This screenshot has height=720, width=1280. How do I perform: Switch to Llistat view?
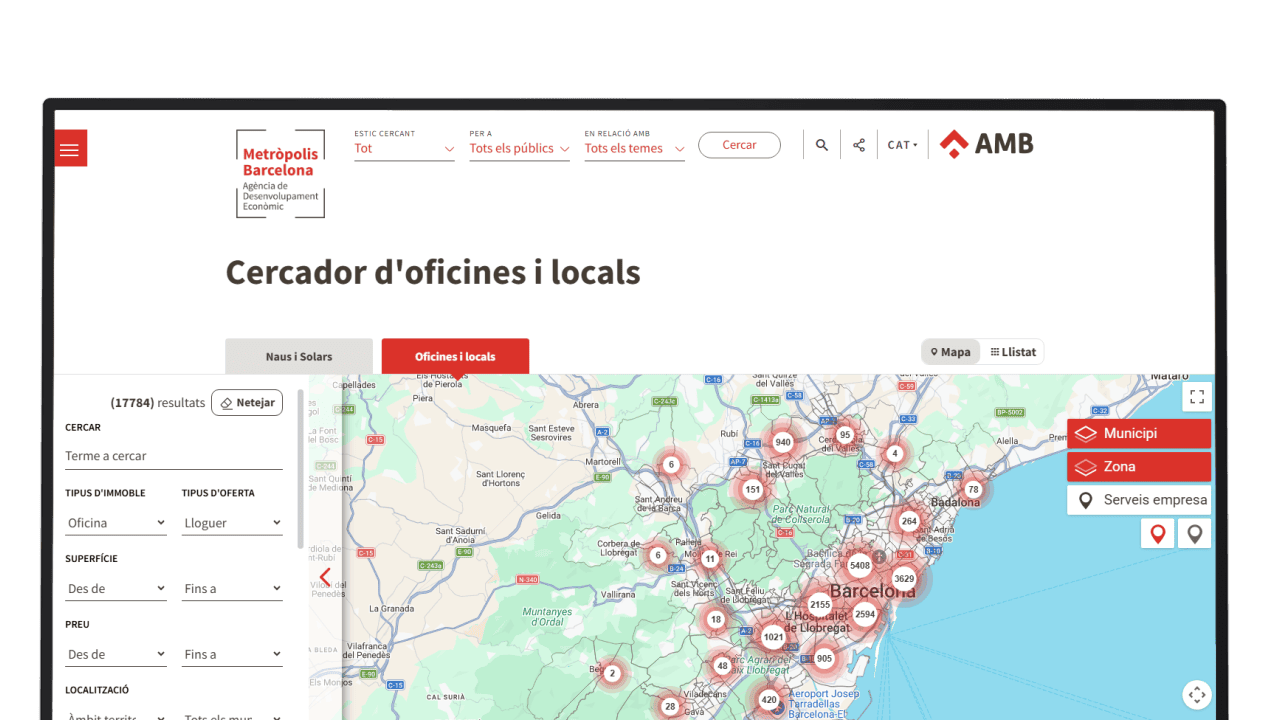click(x=1013, y=352)
